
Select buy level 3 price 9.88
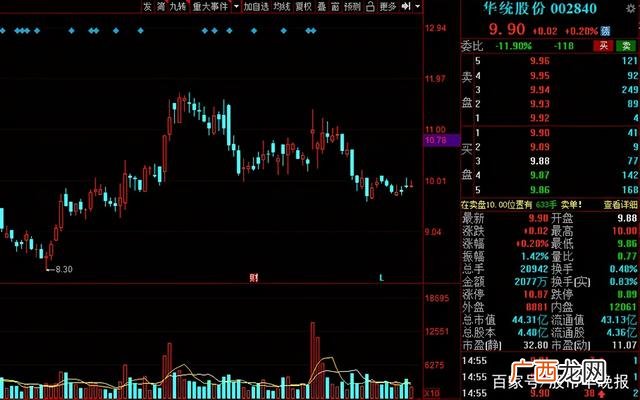pyautogui.click(x=540, y=161)
